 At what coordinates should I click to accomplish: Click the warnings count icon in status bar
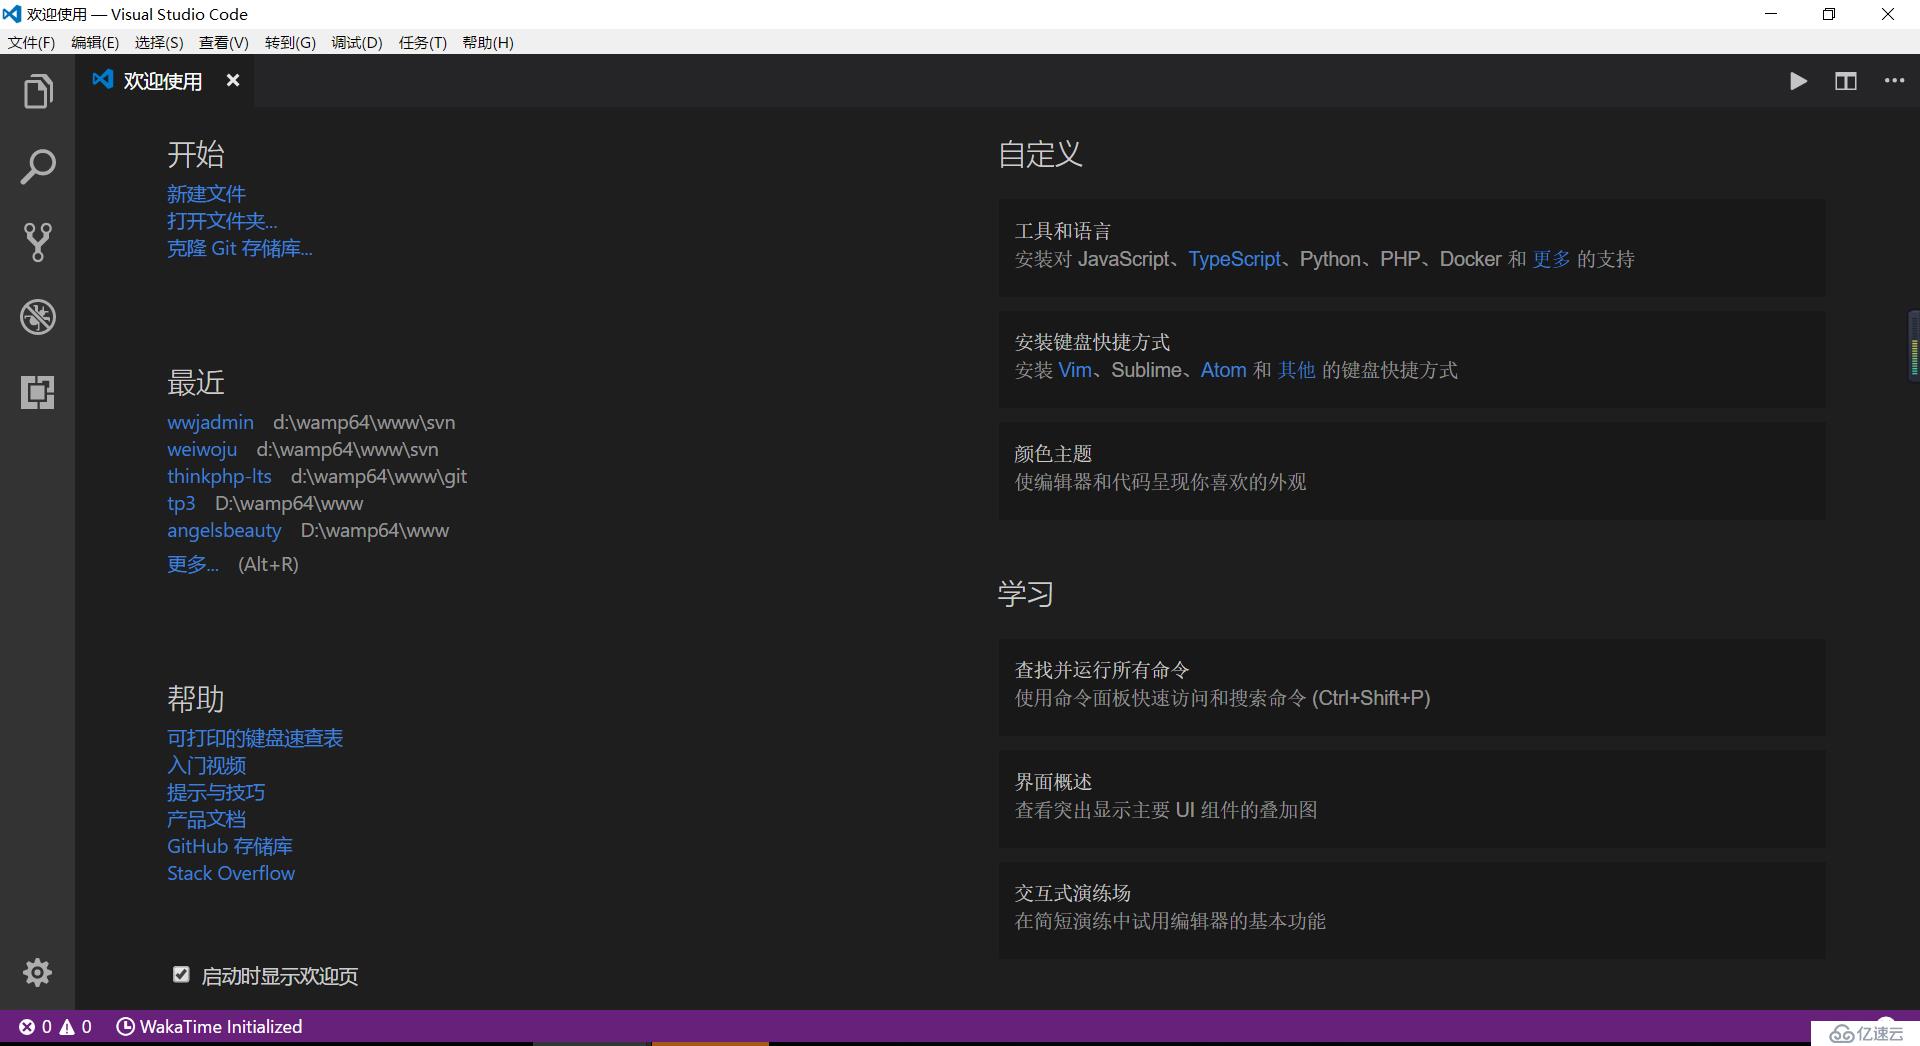pos(67,1027)
